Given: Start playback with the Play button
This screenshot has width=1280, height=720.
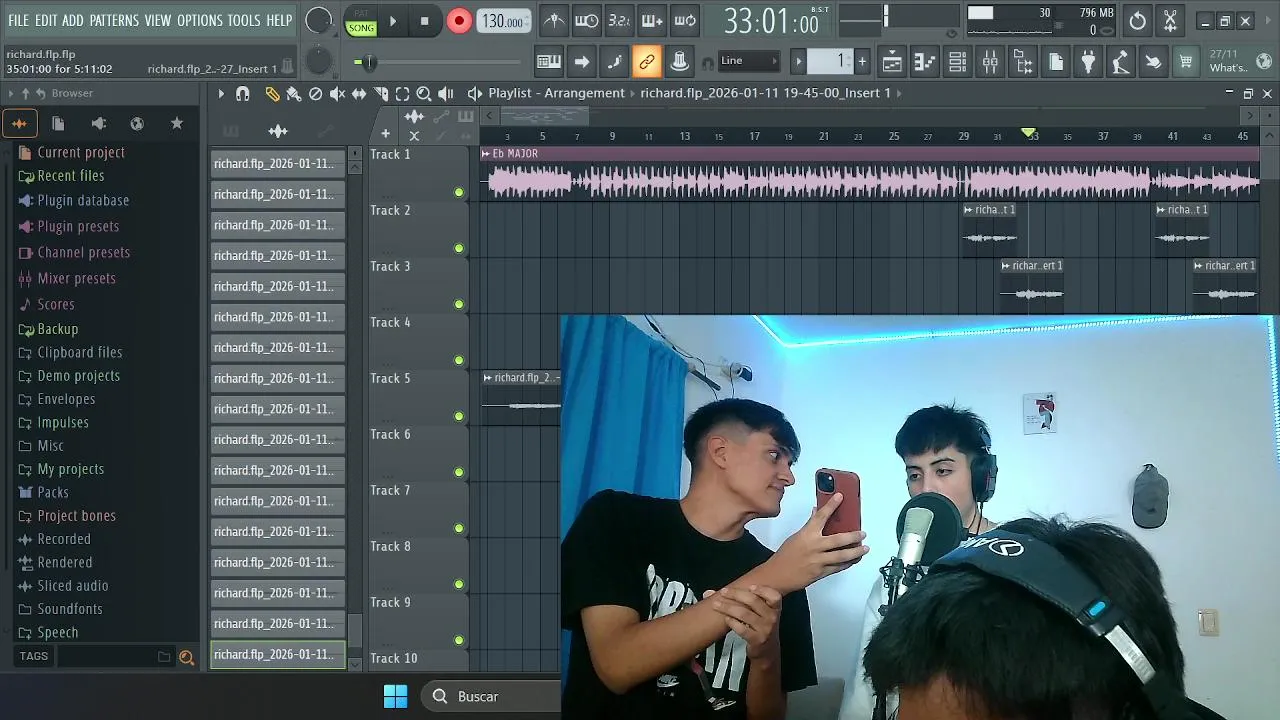Looking at the screenshot, I should 393,21.
